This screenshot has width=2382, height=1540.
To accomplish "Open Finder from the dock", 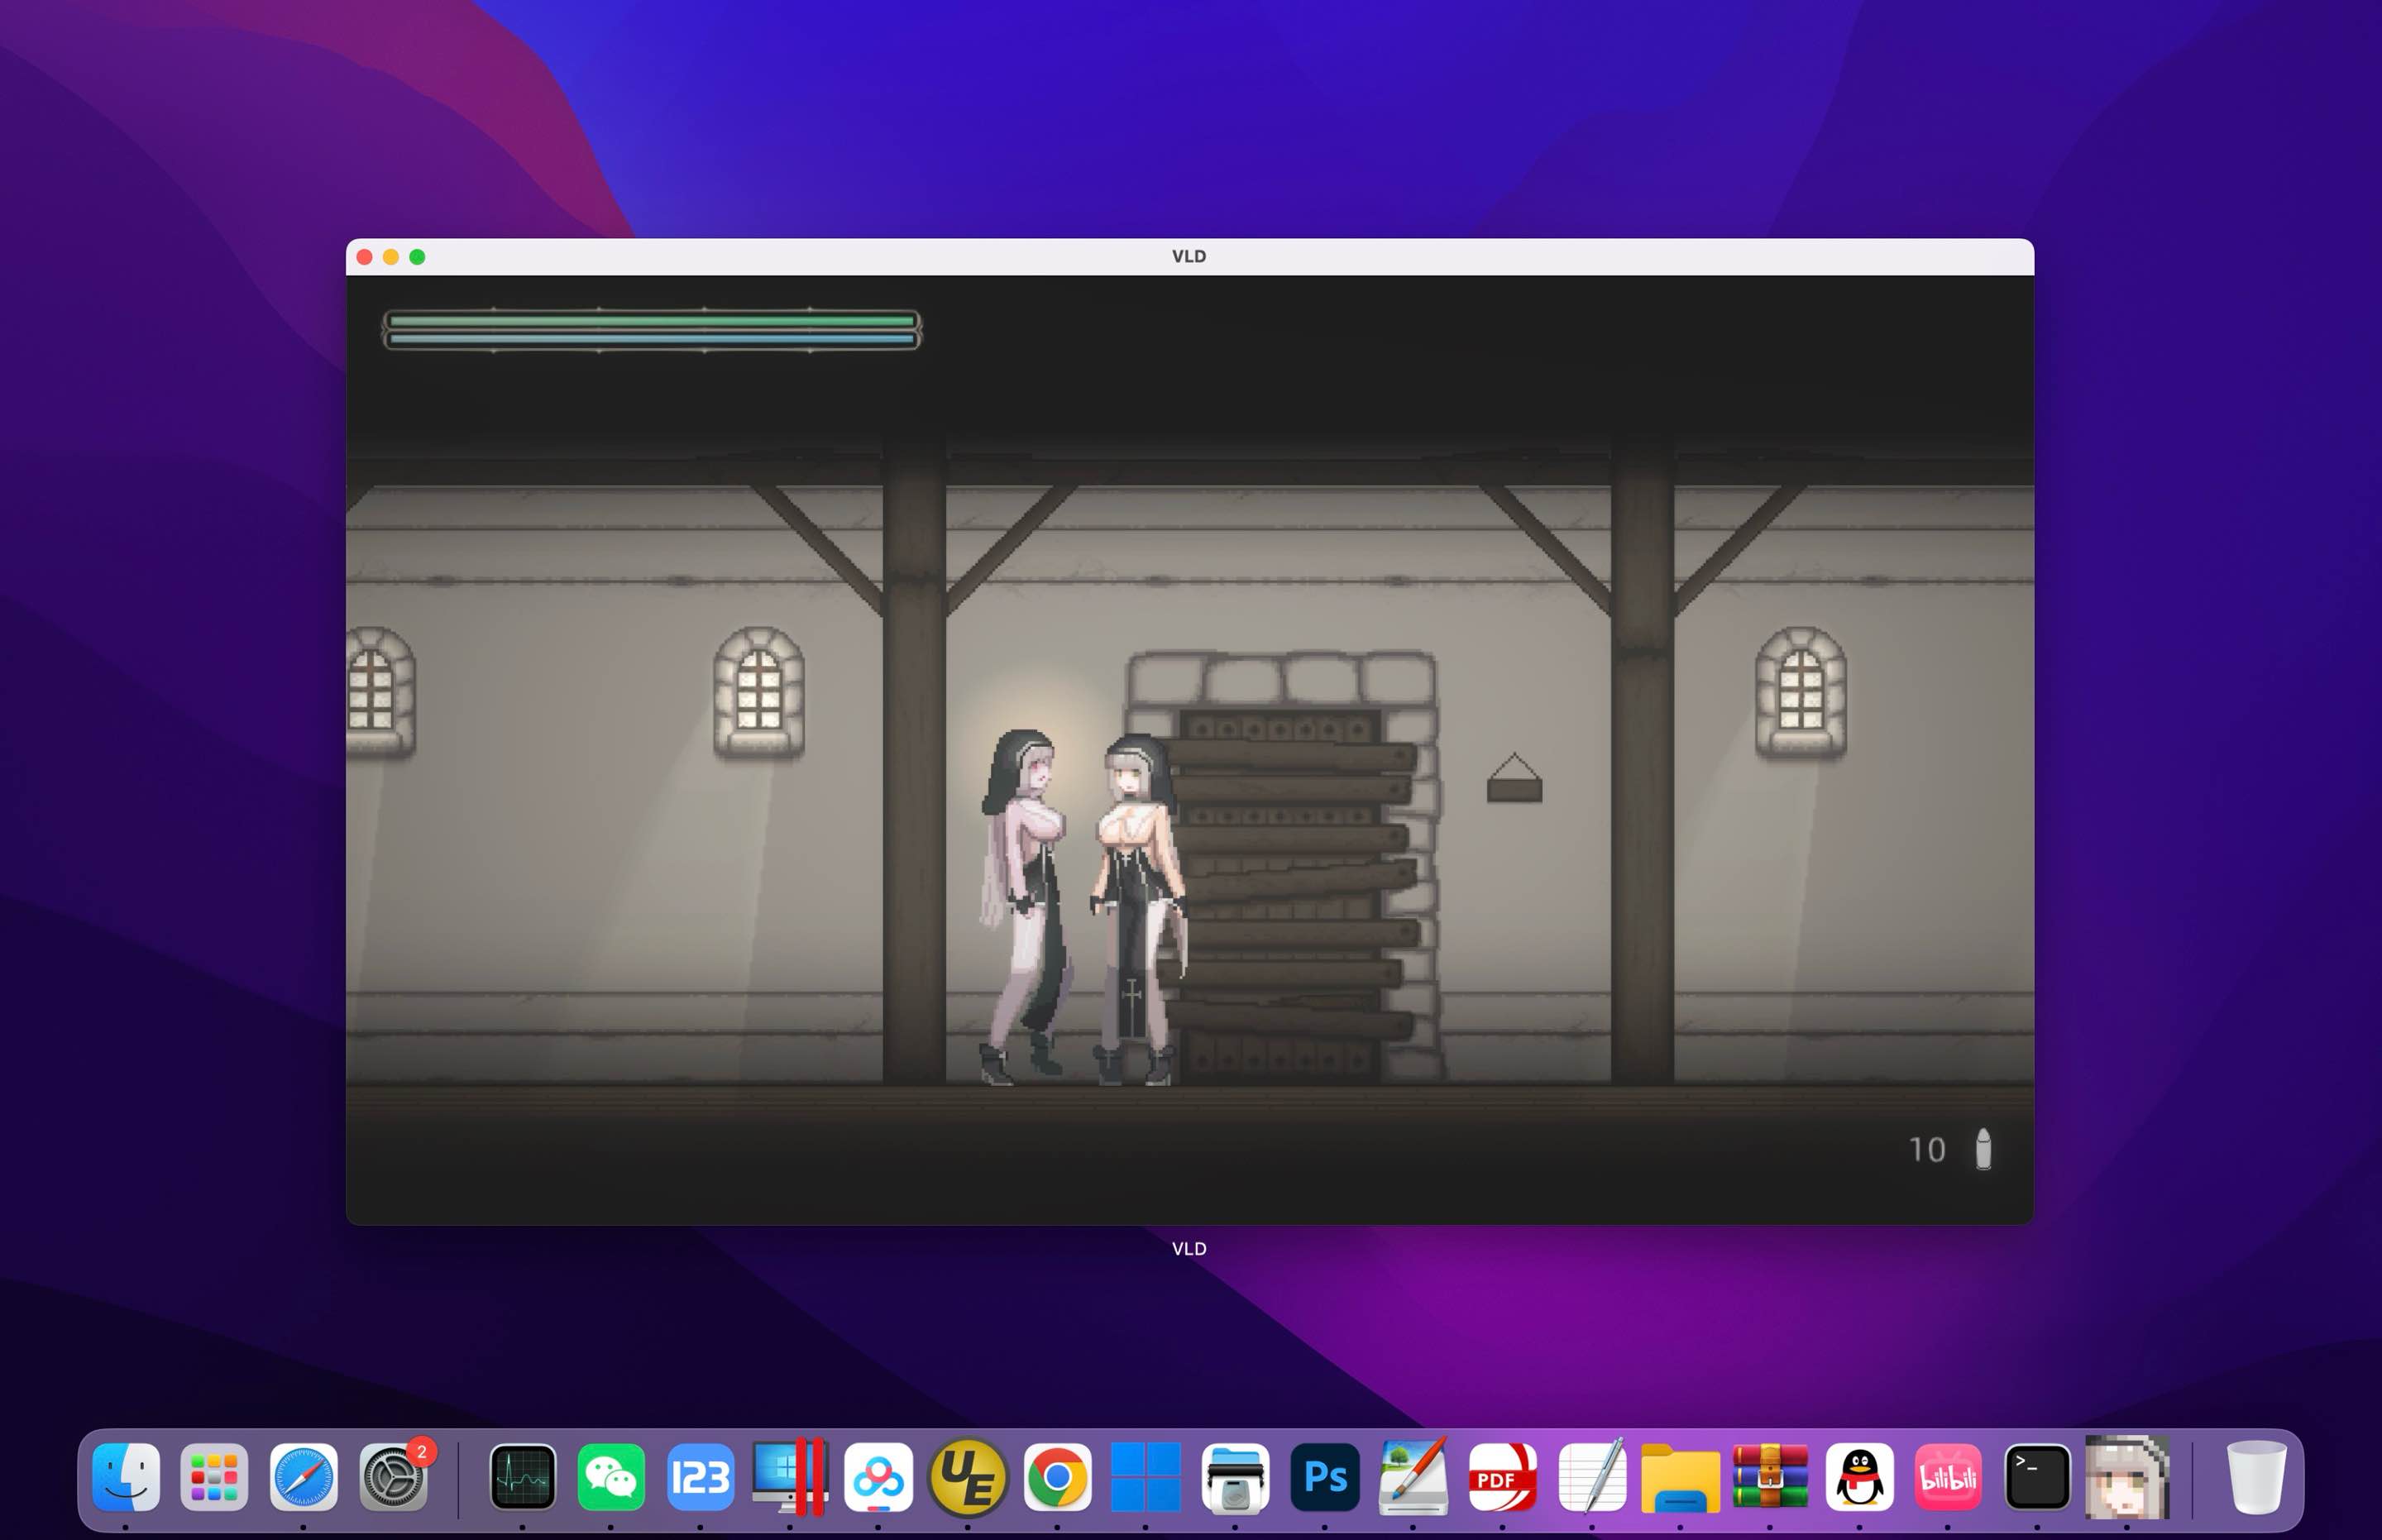I will tap(125, 1477).
